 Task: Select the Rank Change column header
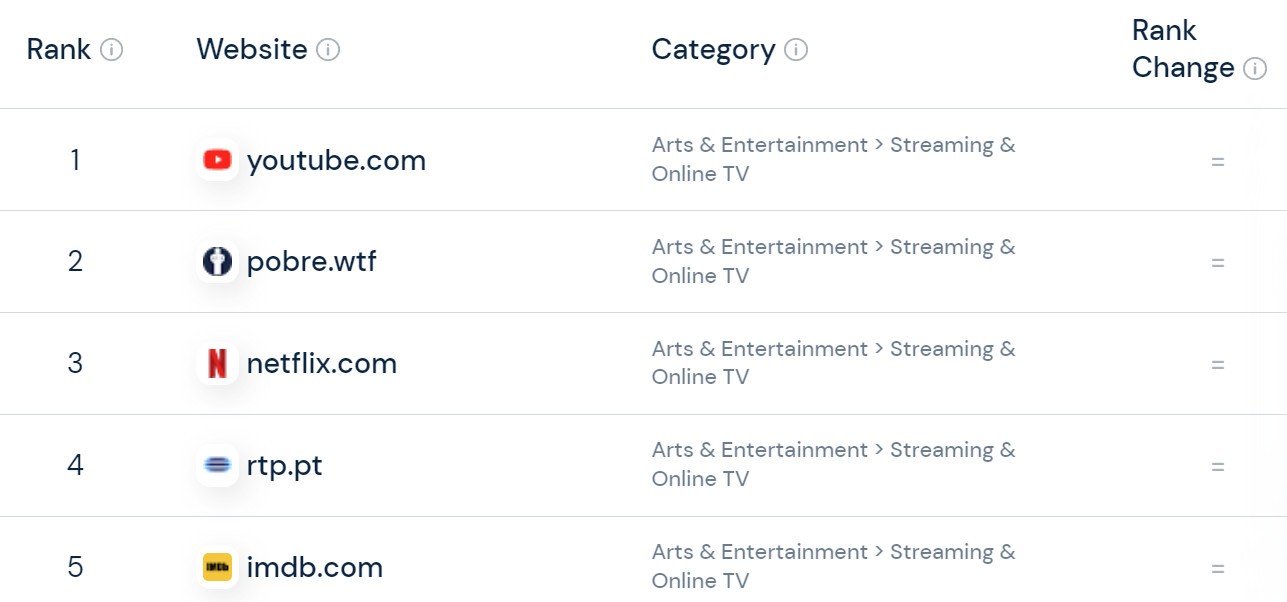coord(1183,49)
